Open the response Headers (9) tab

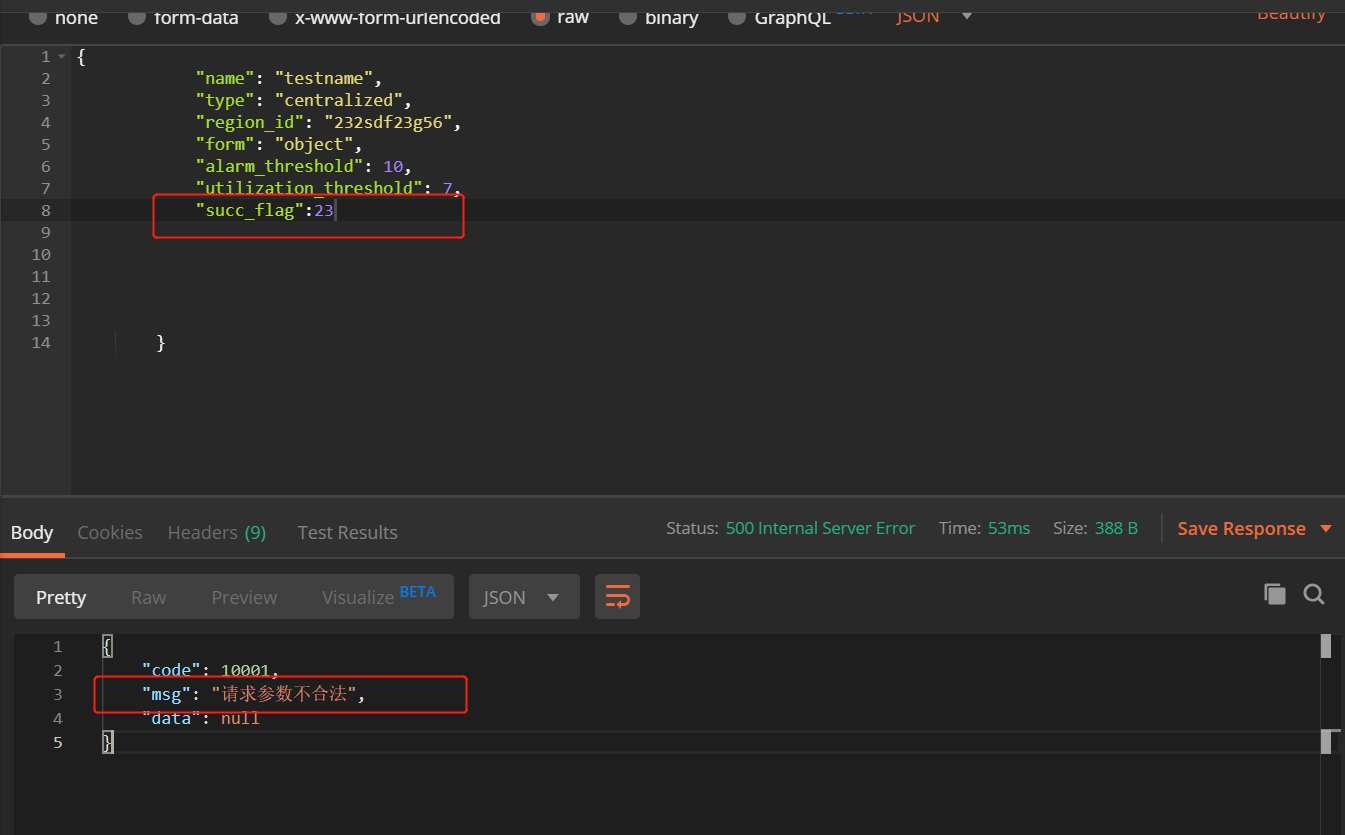pos(217,532)
